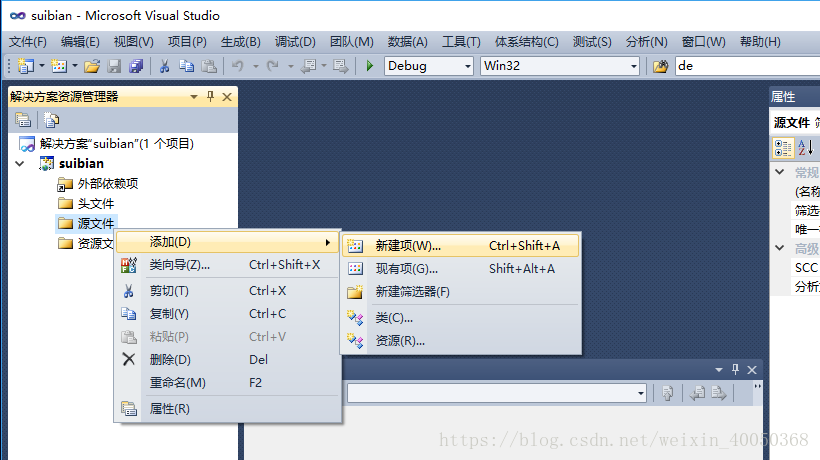Click the next message icon in output panel

pyautogui.click(x=719, y=393)
